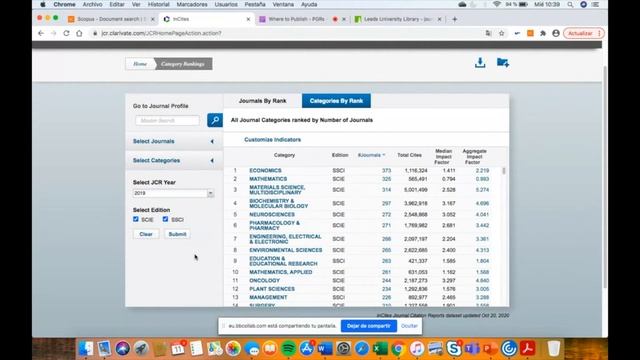Screen dimensions: 640x360
Task: Click the browser address bar URL
Action: (162, 33)
